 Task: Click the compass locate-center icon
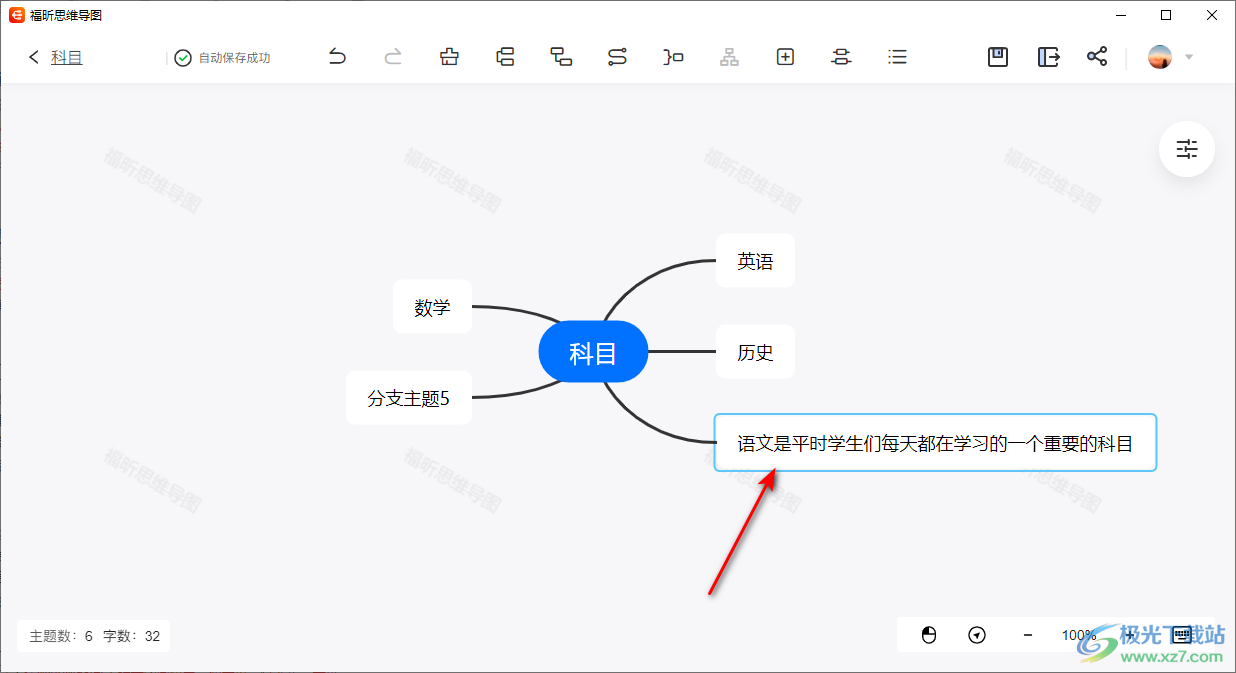pyautogui.click(x=978, y=635)
